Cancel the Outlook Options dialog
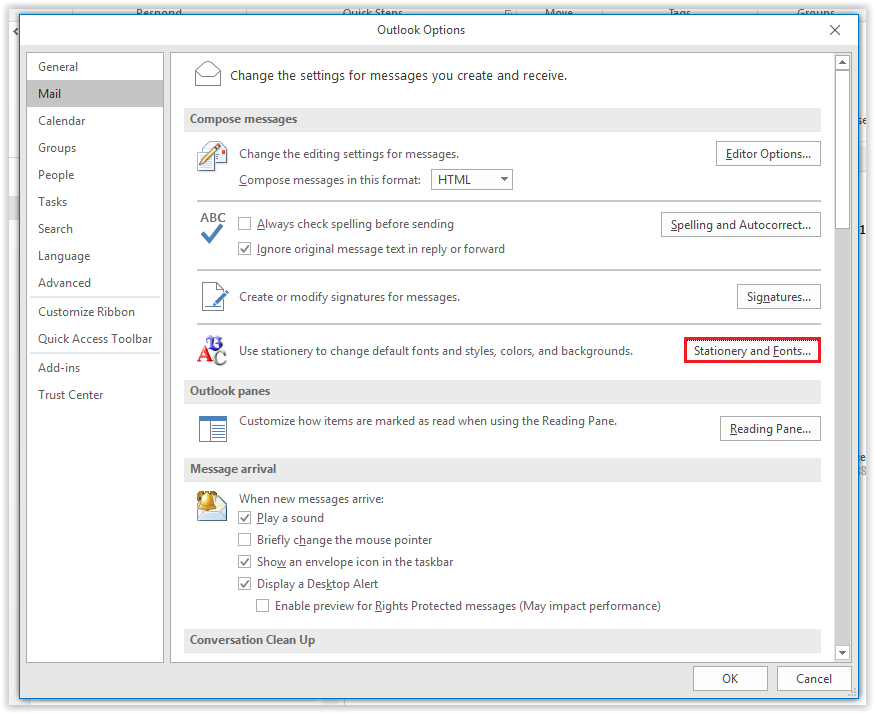Image resolution: width=874 pixels, height=713 pixels. [x=814, y=678]
